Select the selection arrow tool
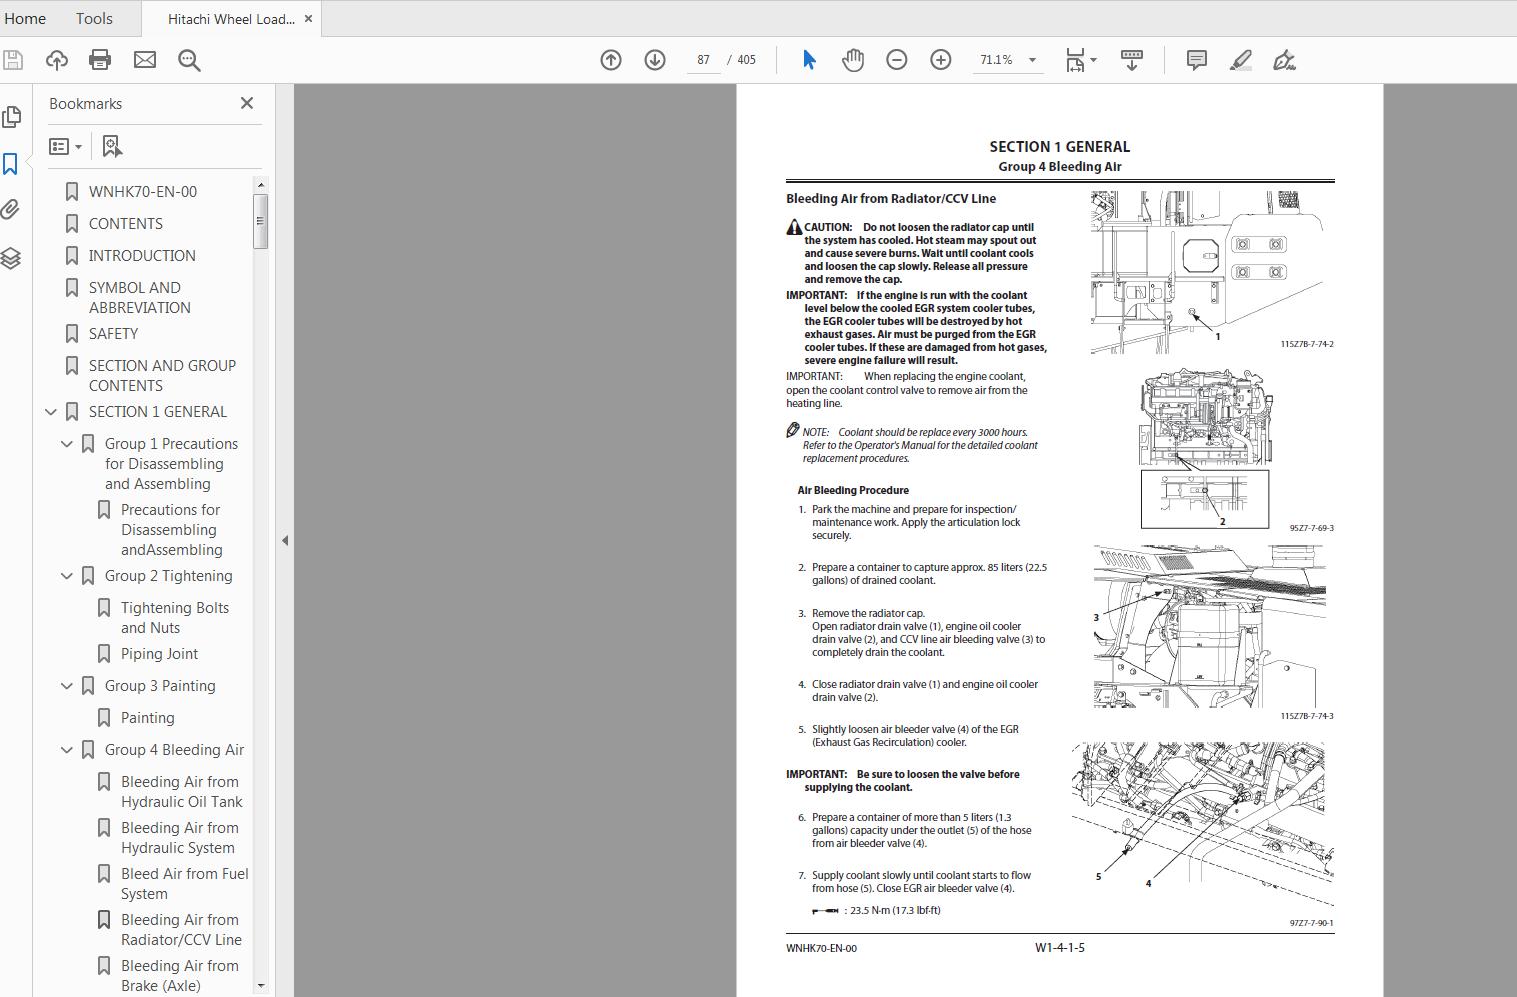 (x=808, y=59)
